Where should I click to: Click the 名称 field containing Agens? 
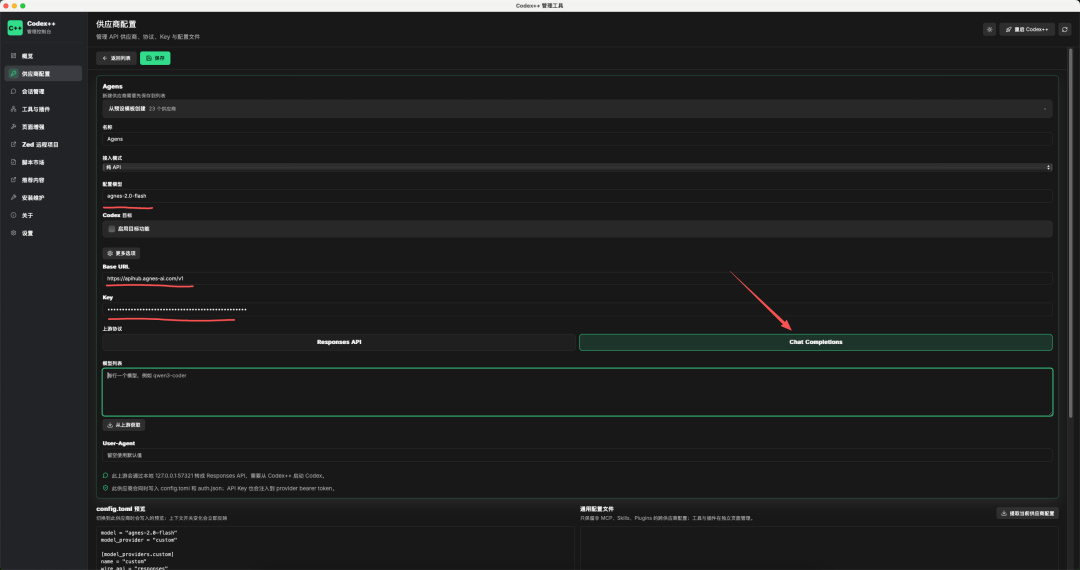tap(577, 139)
